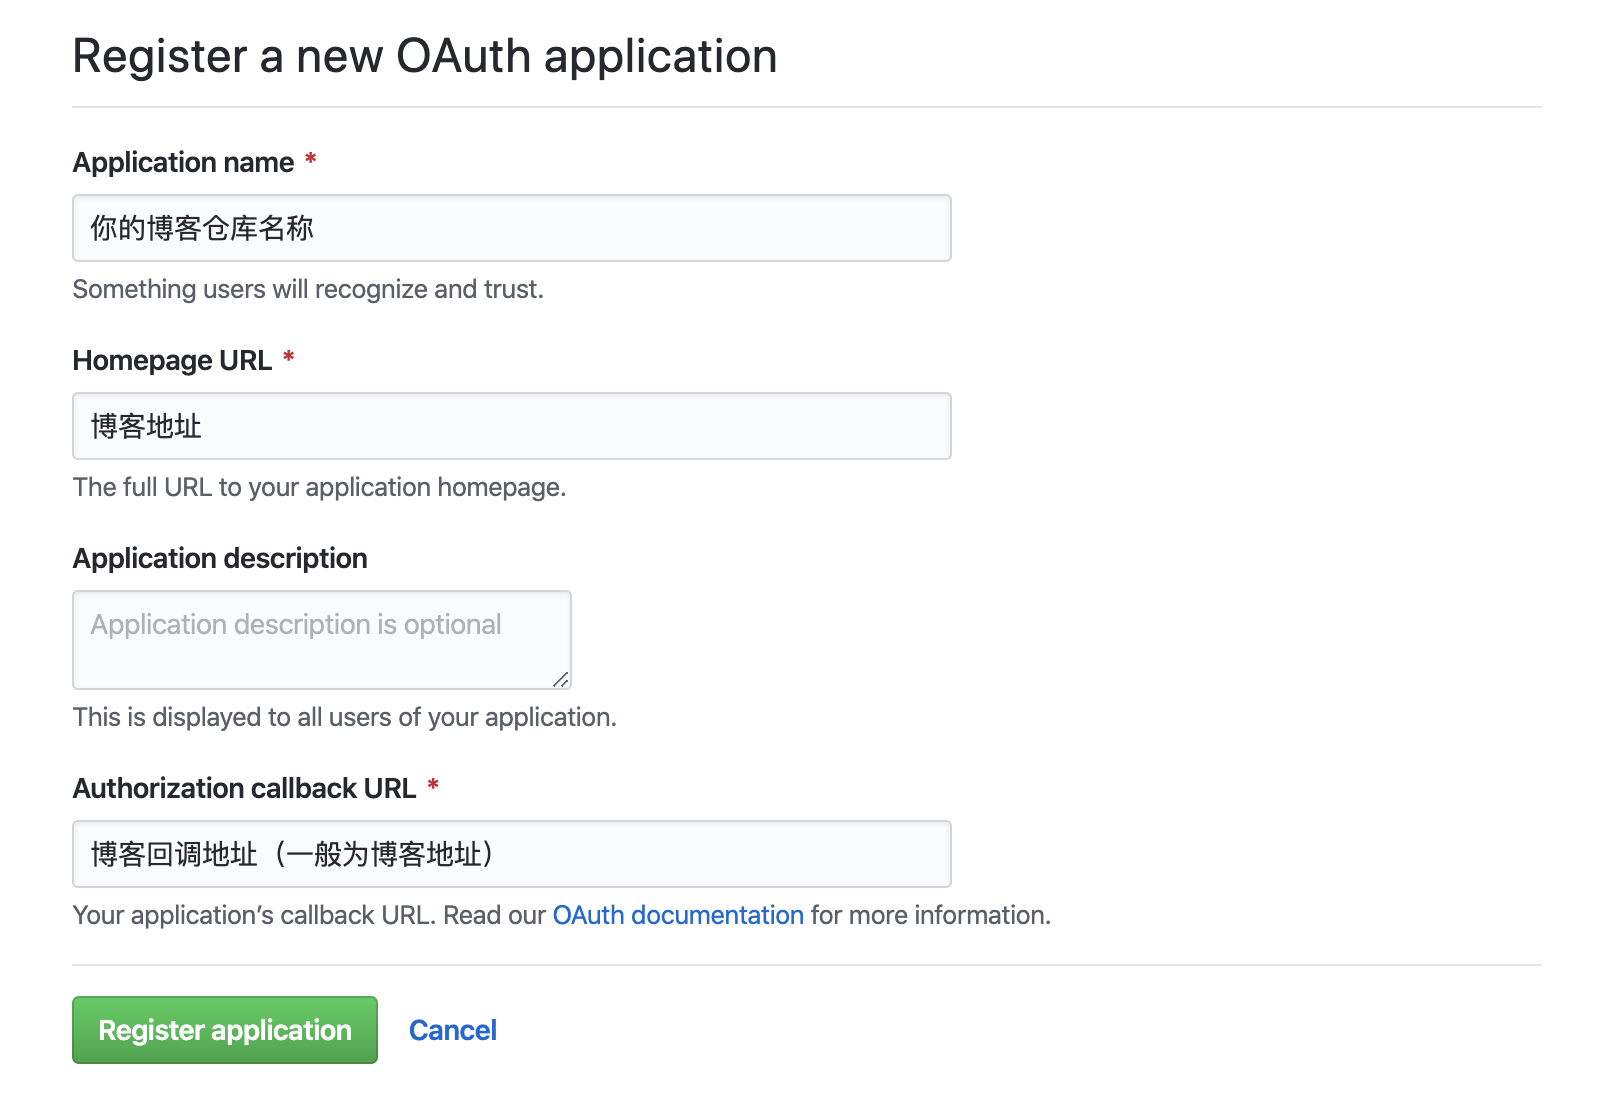Click the application's callback URL hint
1614x1114 pixels.
[x=562, y=915]
